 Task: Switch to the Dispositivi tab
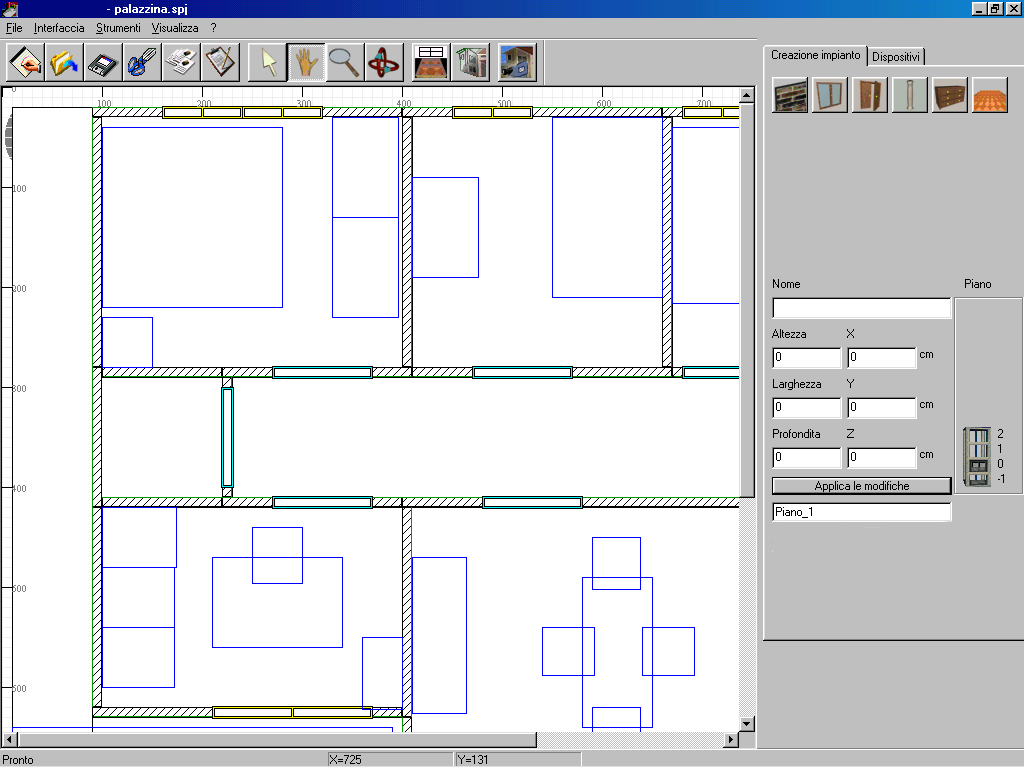point(896,57)
